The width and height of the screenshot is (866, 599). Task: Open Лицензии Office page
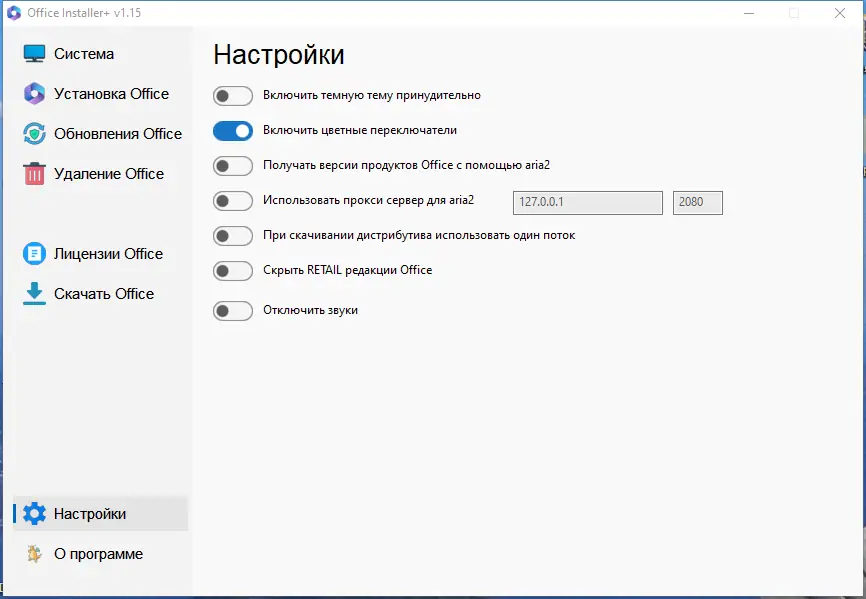101,254
